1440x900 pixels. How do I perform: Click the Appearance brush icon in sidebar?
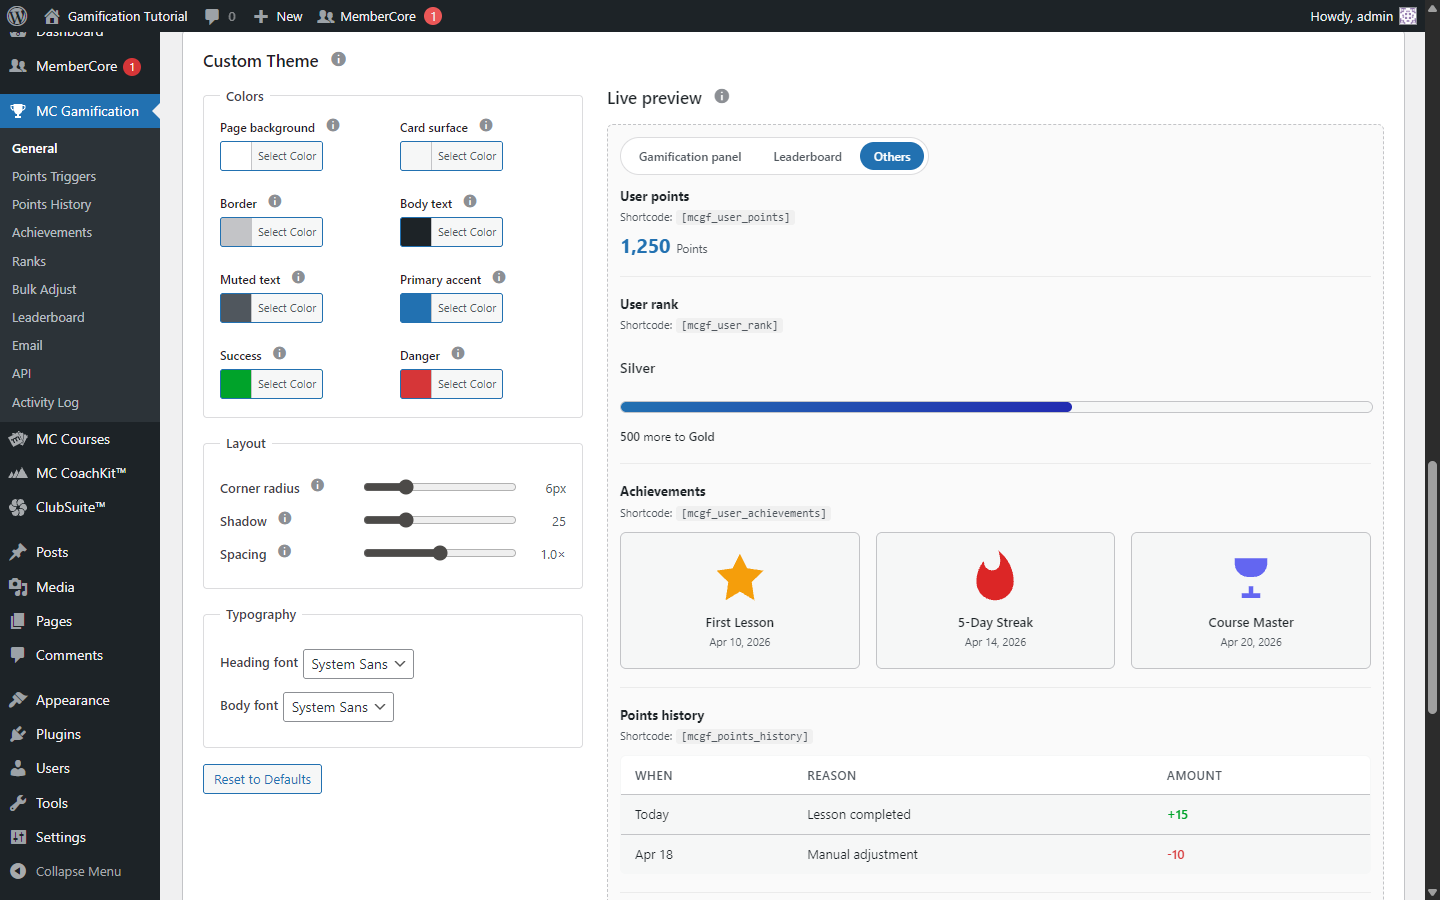tap(18, 700)
